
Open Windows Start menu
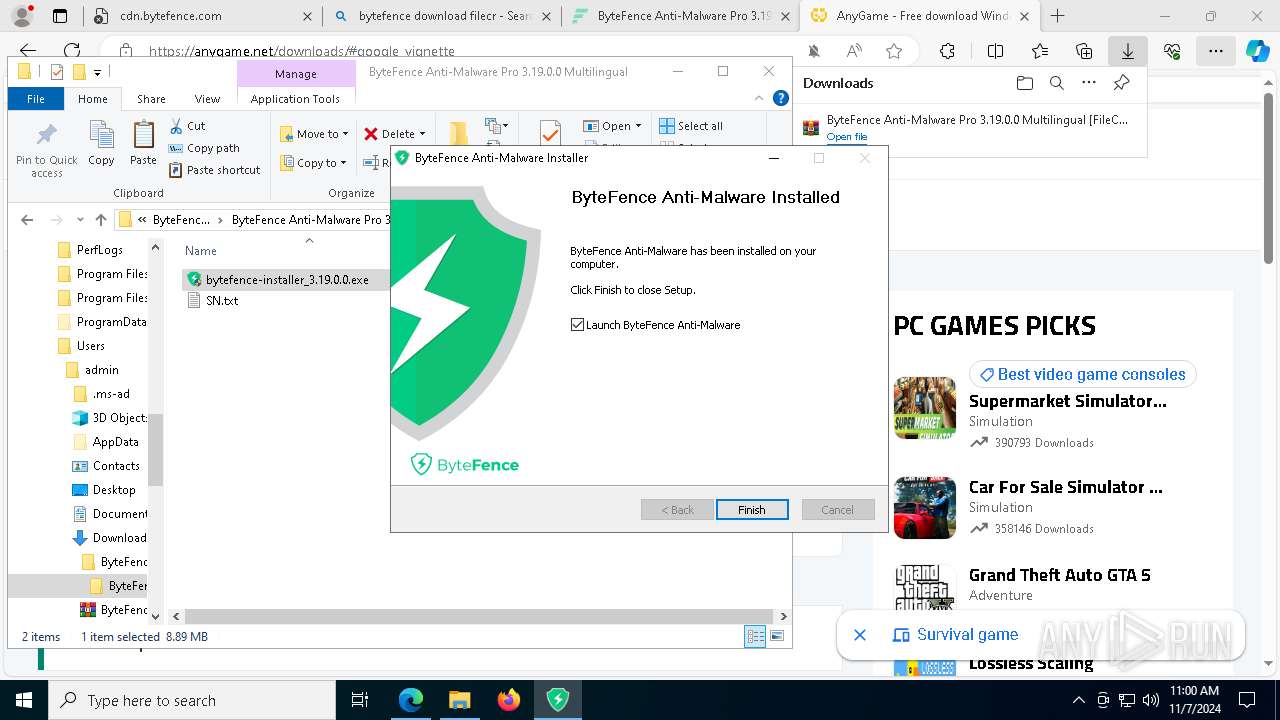(x=24, y=700)
